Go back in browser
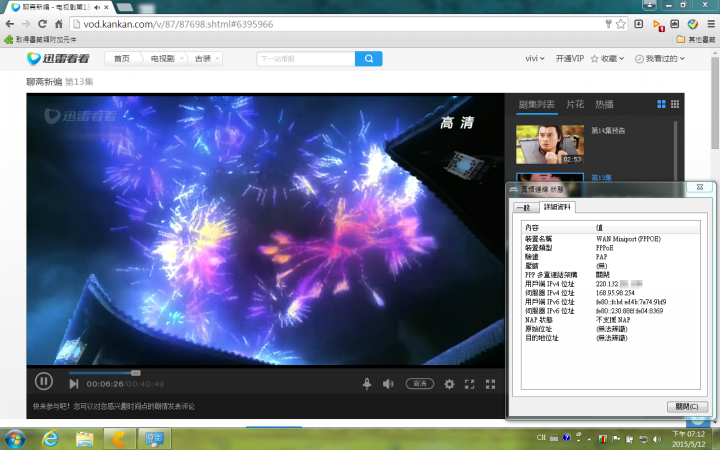 point(10,24)
